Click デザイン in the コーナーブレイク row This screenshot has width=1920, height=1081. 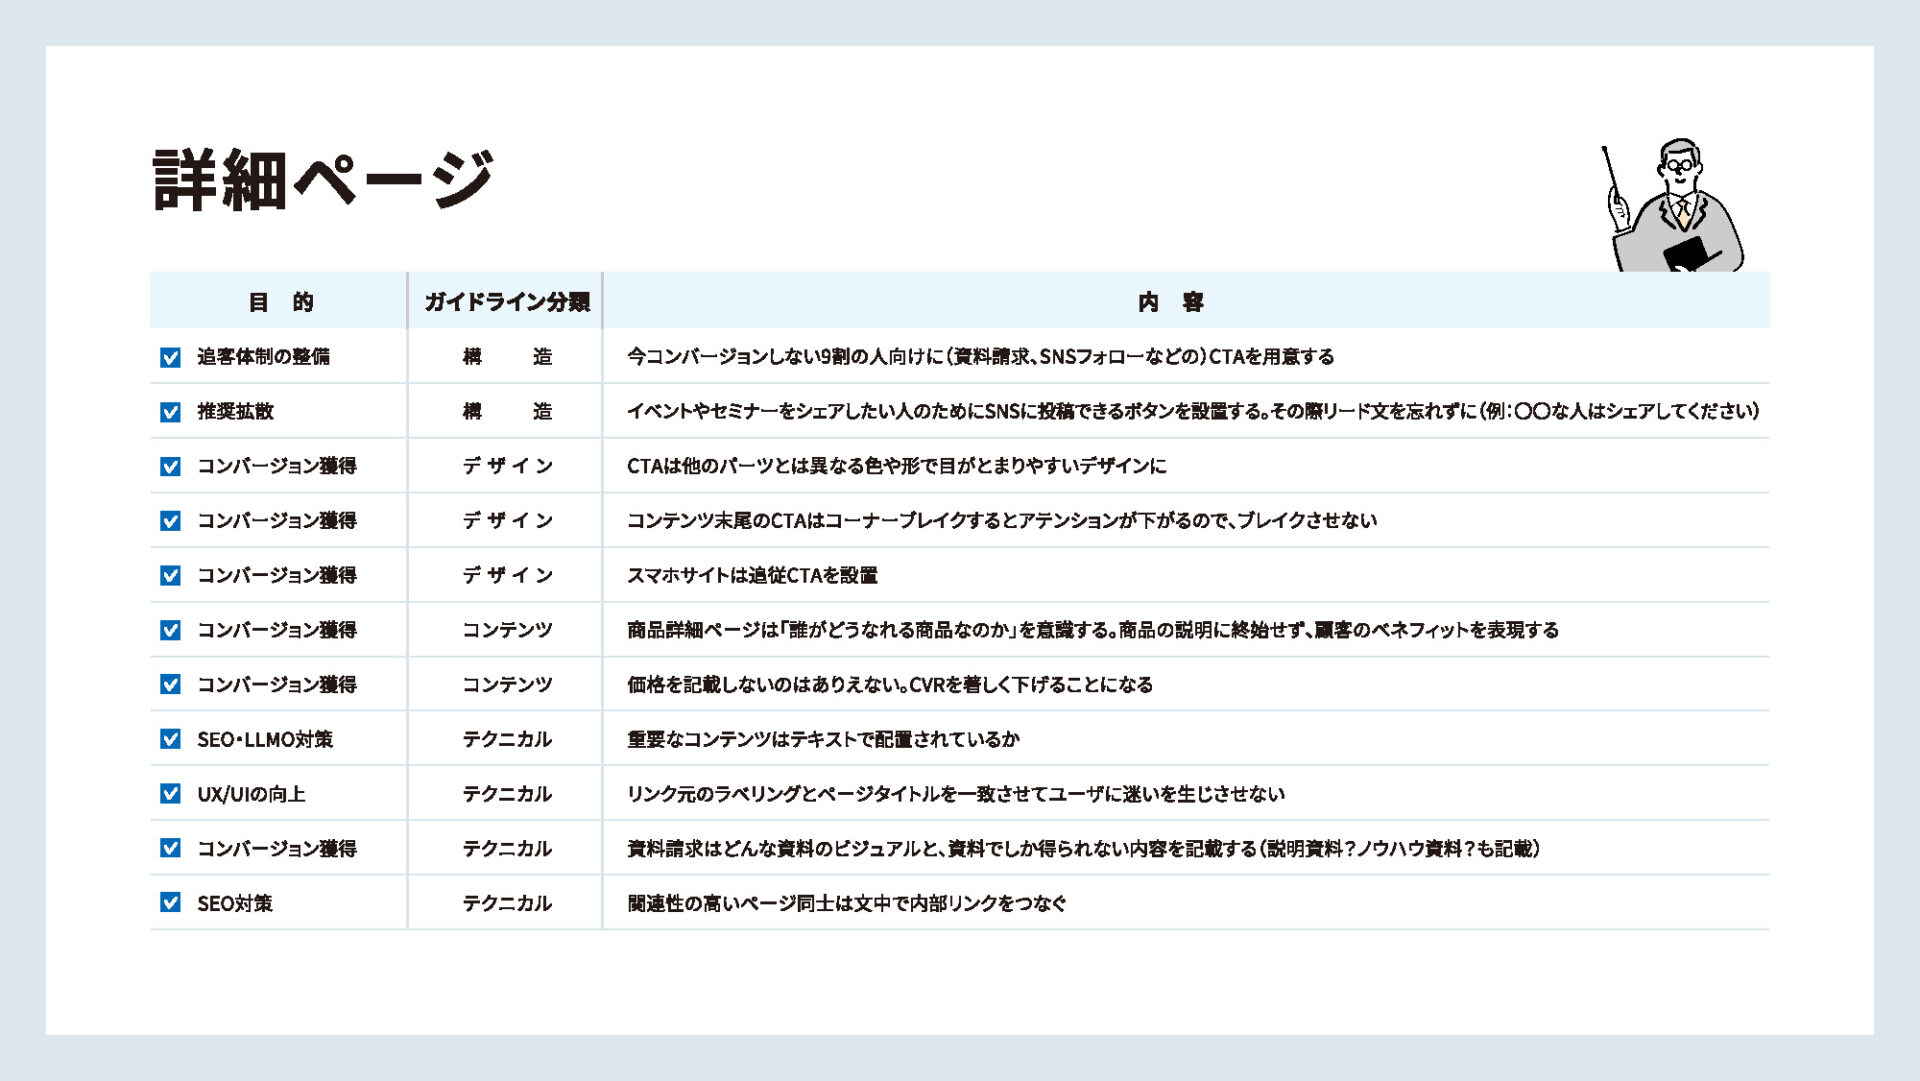coord(507,521)
